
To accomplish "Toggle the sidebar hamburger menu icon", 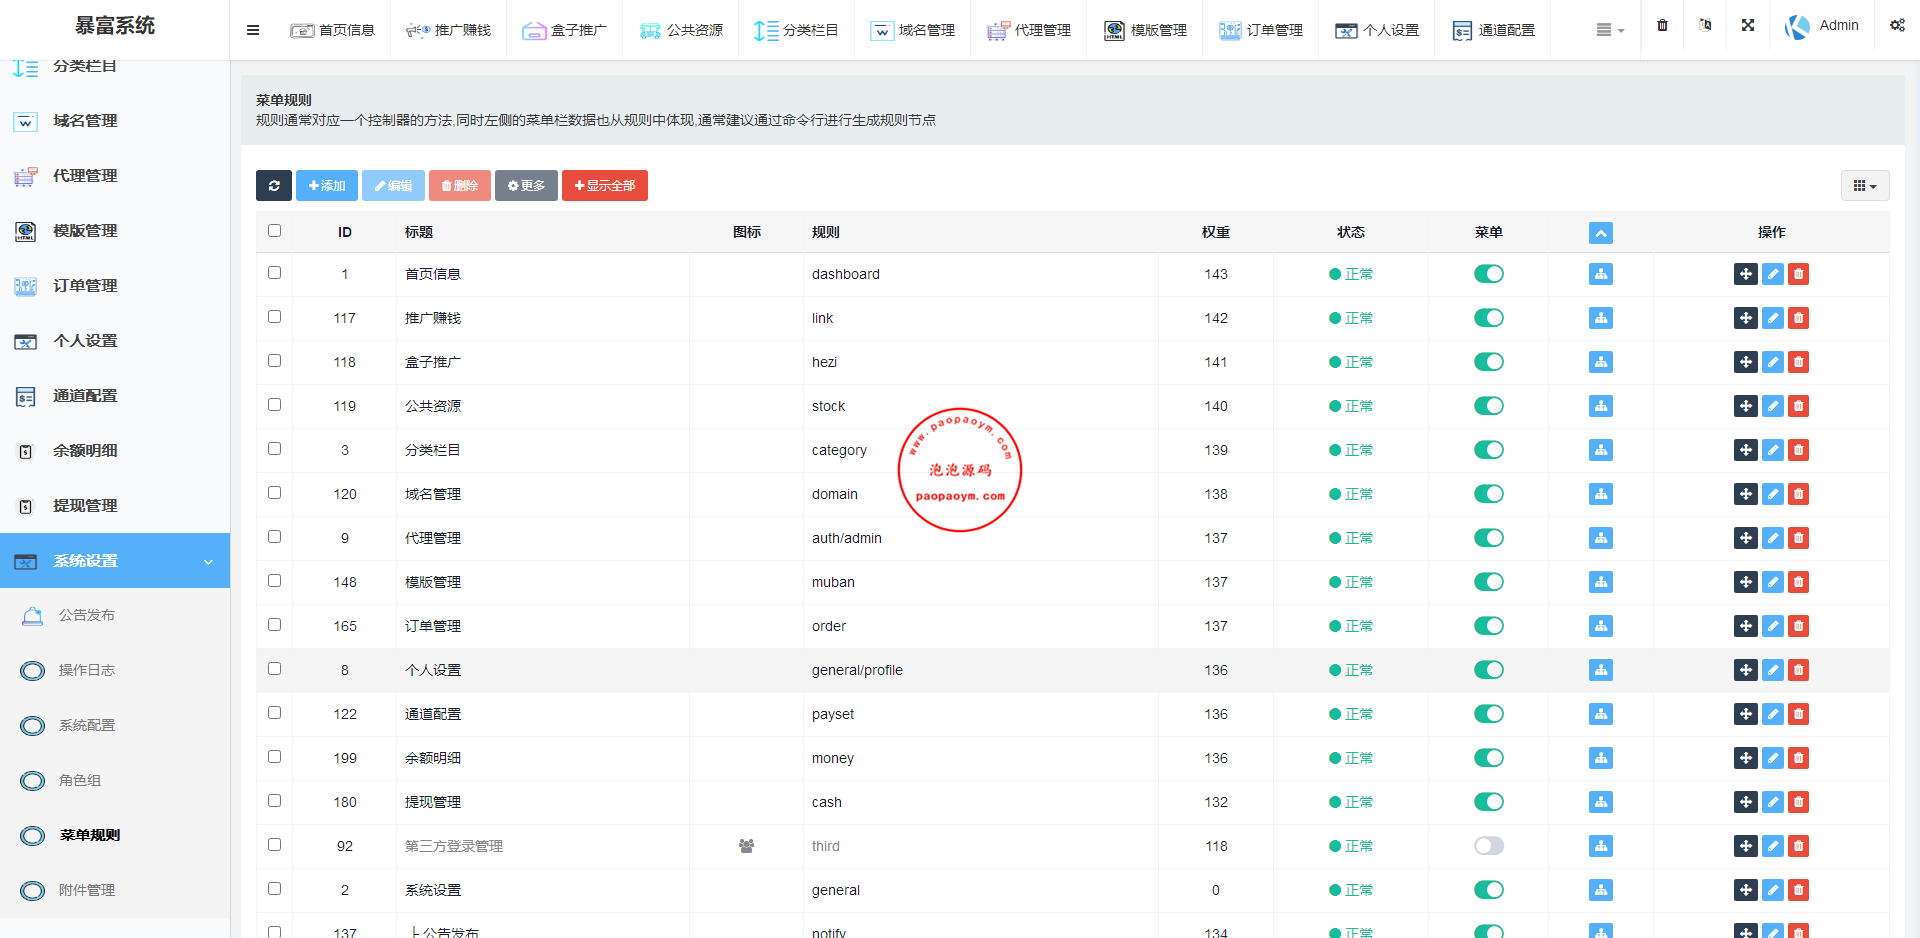I will click(x=253, y=30).
